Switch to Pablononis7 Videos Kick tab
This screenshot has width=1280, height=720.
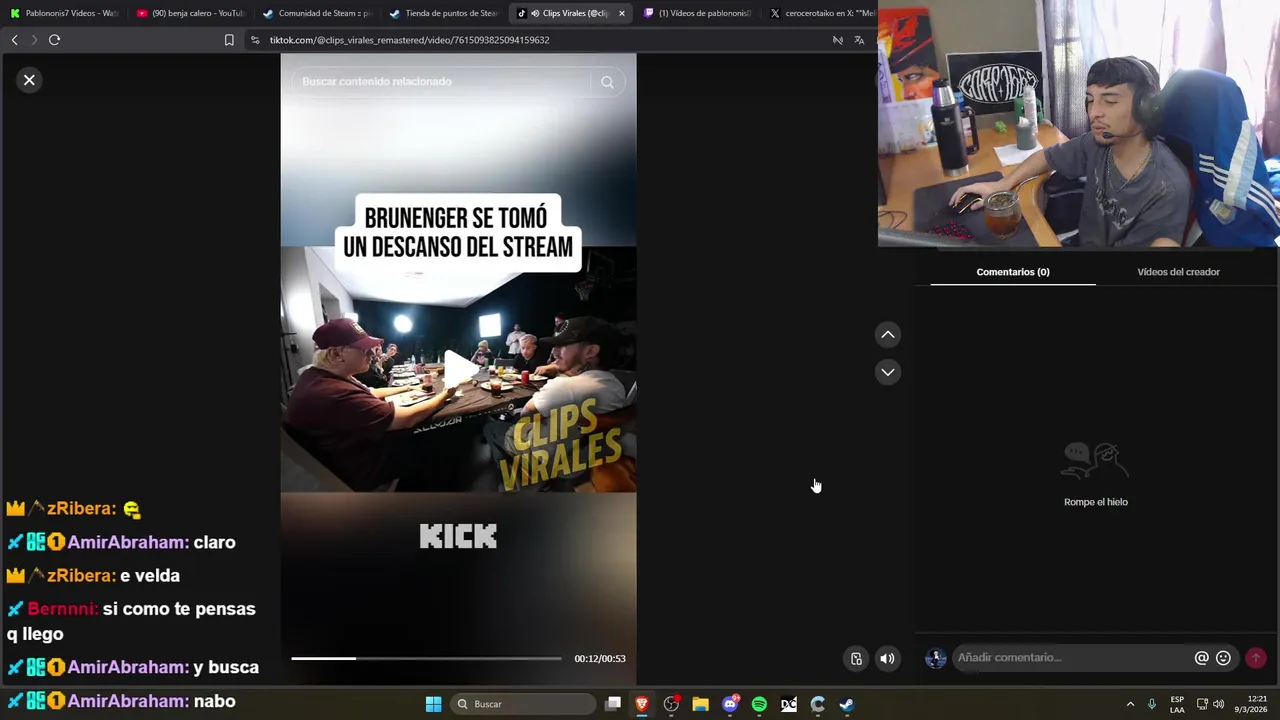pyautogui.click(x=64, y=13)
